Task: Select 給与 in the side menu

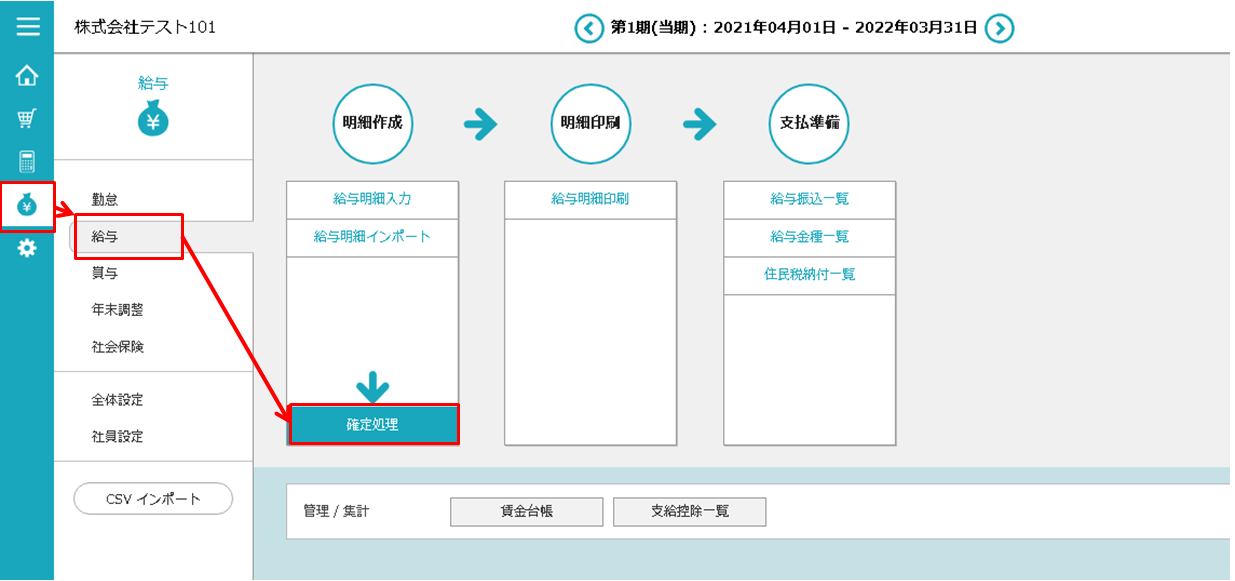Action: click(105, 237)
